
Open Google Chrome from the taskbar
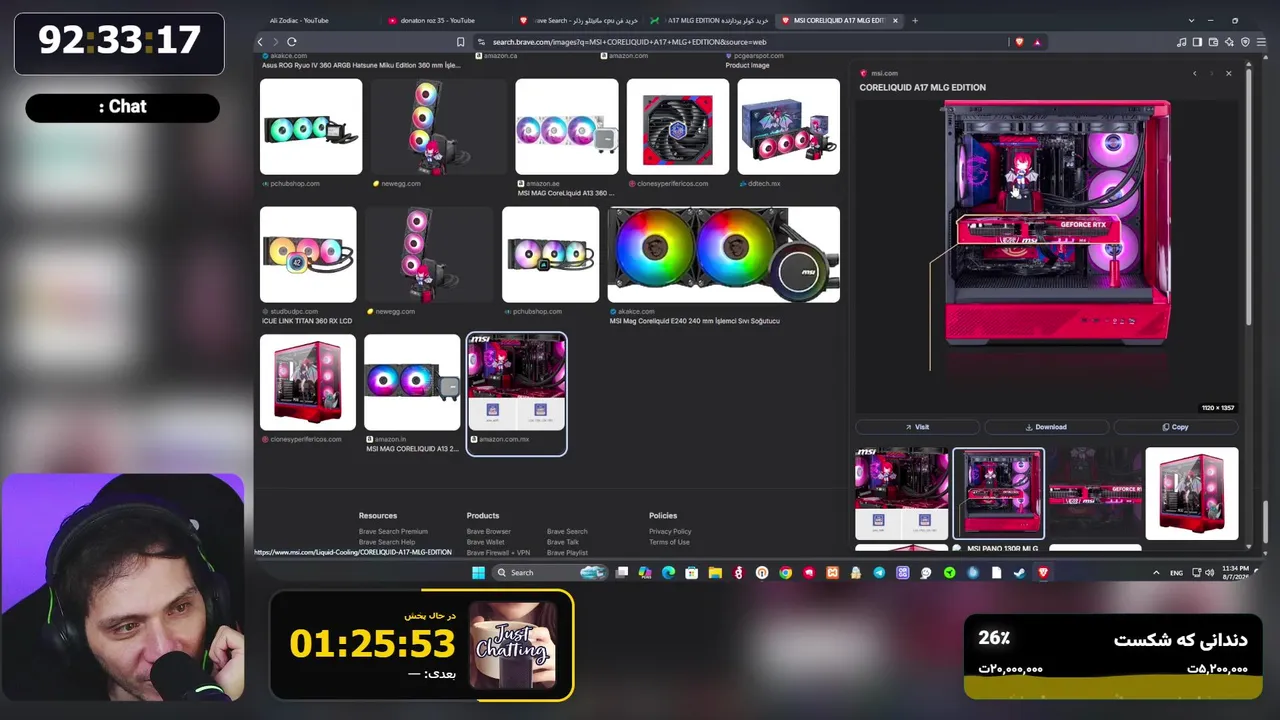785,573
